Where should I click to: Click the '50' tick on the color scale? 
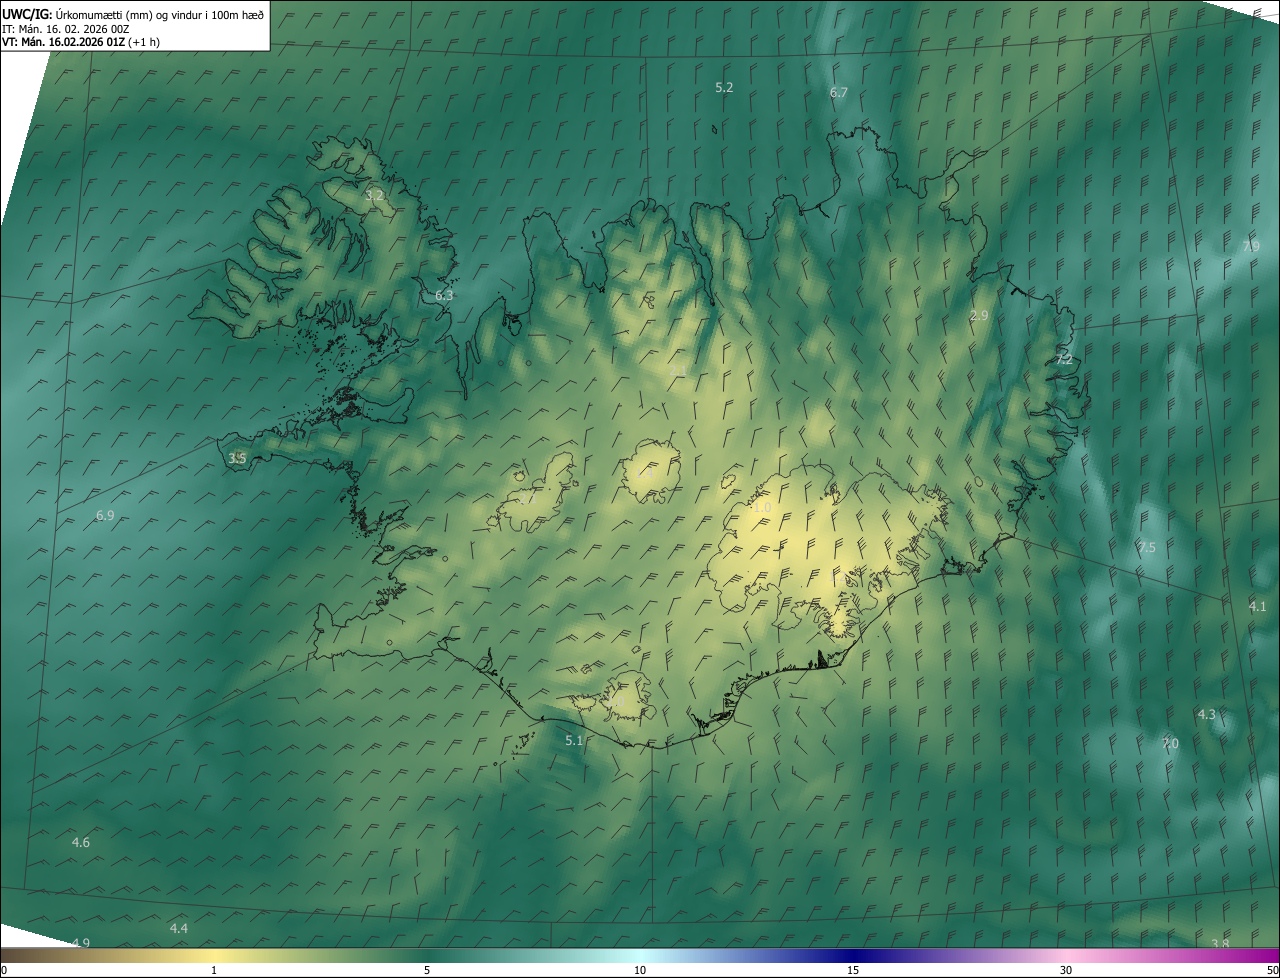point(1272,971)
